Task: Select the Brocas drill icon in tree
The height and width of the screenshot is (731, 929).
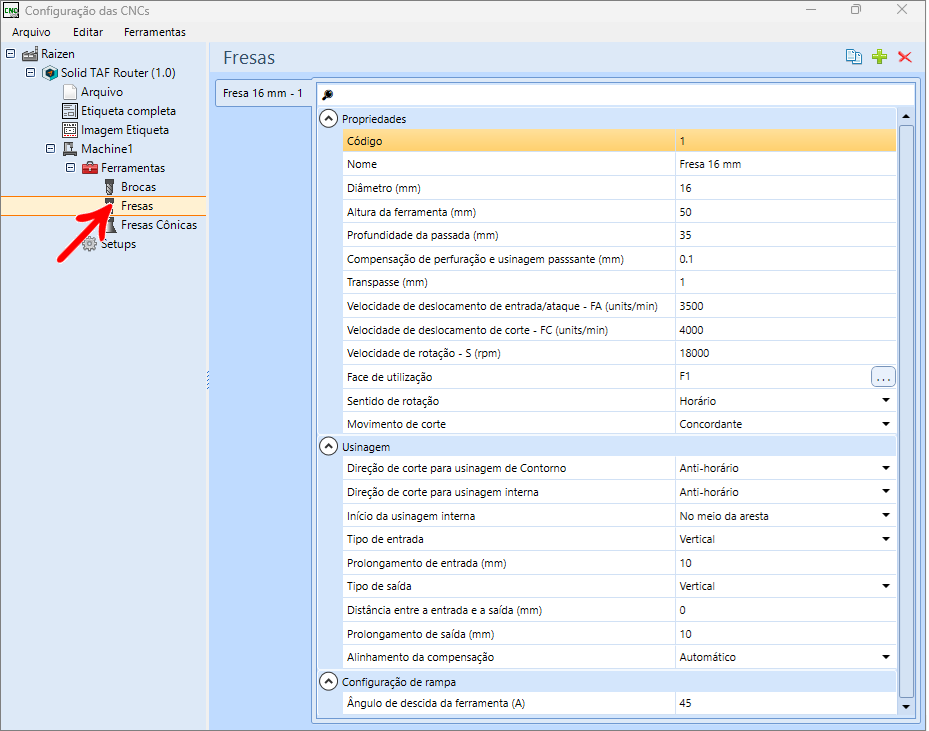Action: click(x=110, y=187)
